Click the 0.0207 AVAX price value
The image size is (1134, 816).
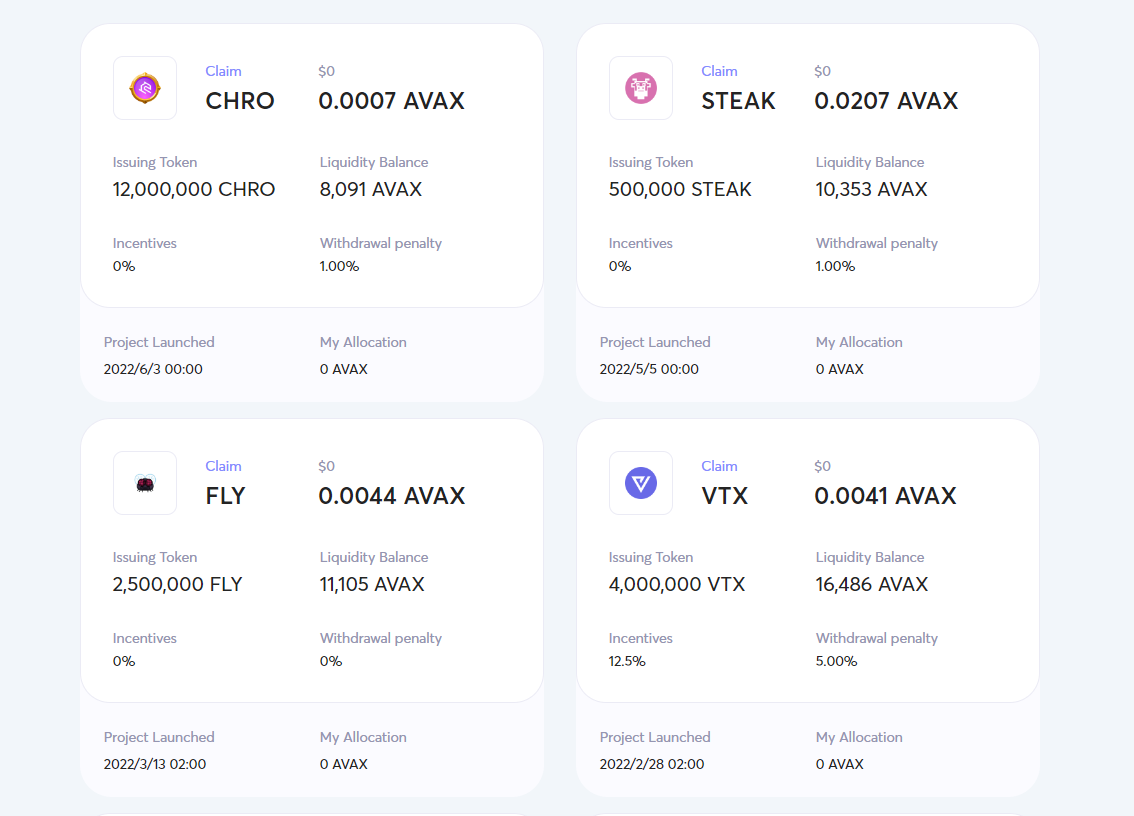point(886,101)
